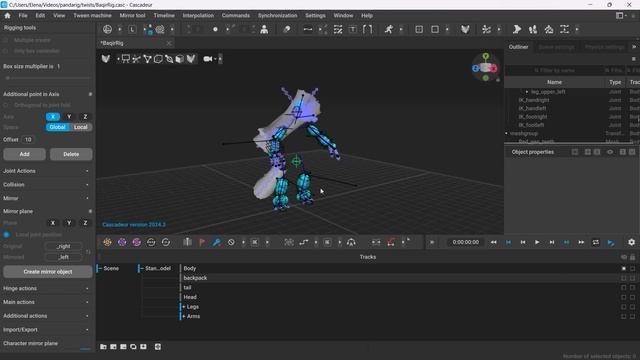Play the animation
This screenshot has height=360, width=640.
pyautogui.click(x=537, y=242)
